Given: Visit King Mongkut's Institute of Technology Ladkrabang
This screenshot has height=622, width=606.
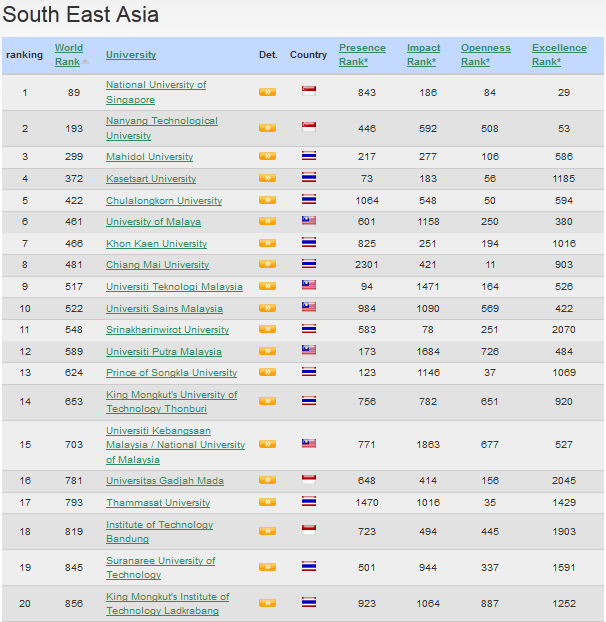Looking at the screenshot, I should click(x=167, y=604).
